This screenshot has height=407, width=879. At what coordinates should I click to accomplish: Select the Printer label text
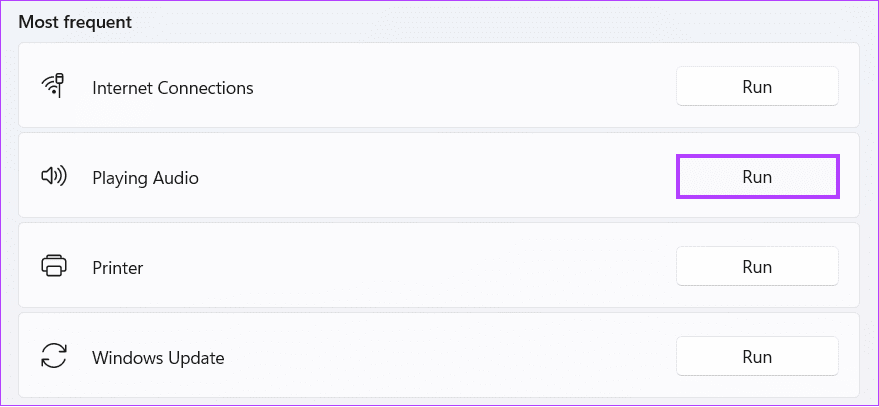coord(118,268)
